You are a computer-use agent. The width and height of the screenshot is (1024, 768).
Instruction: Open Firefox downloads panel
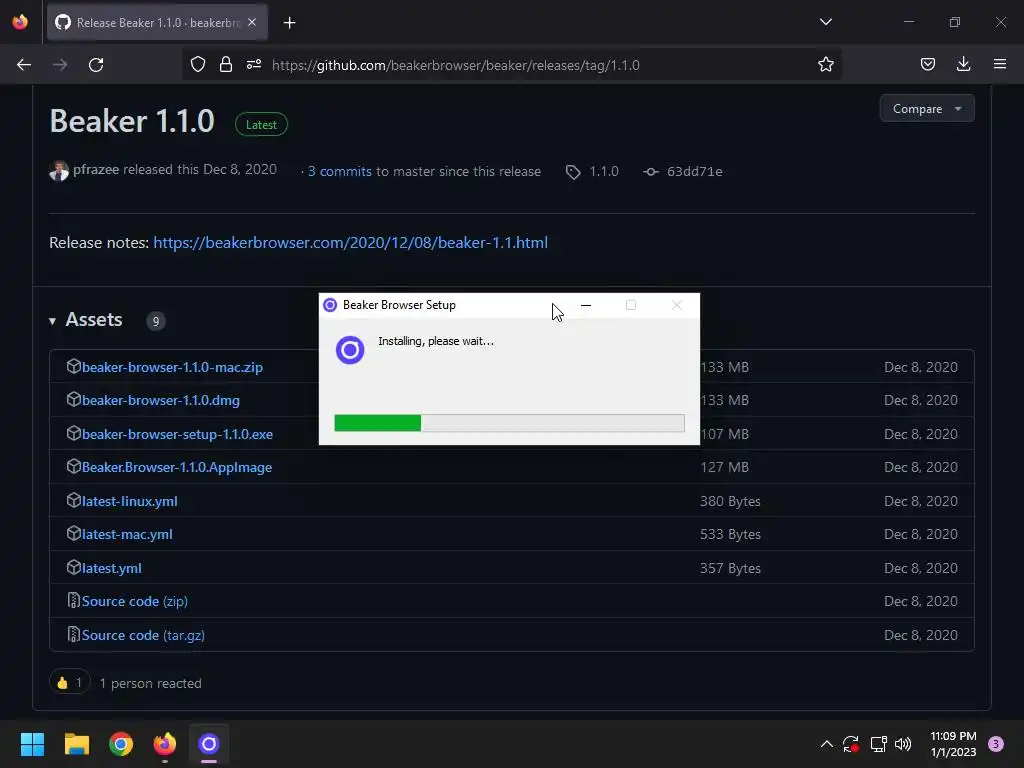coord(963,64)
